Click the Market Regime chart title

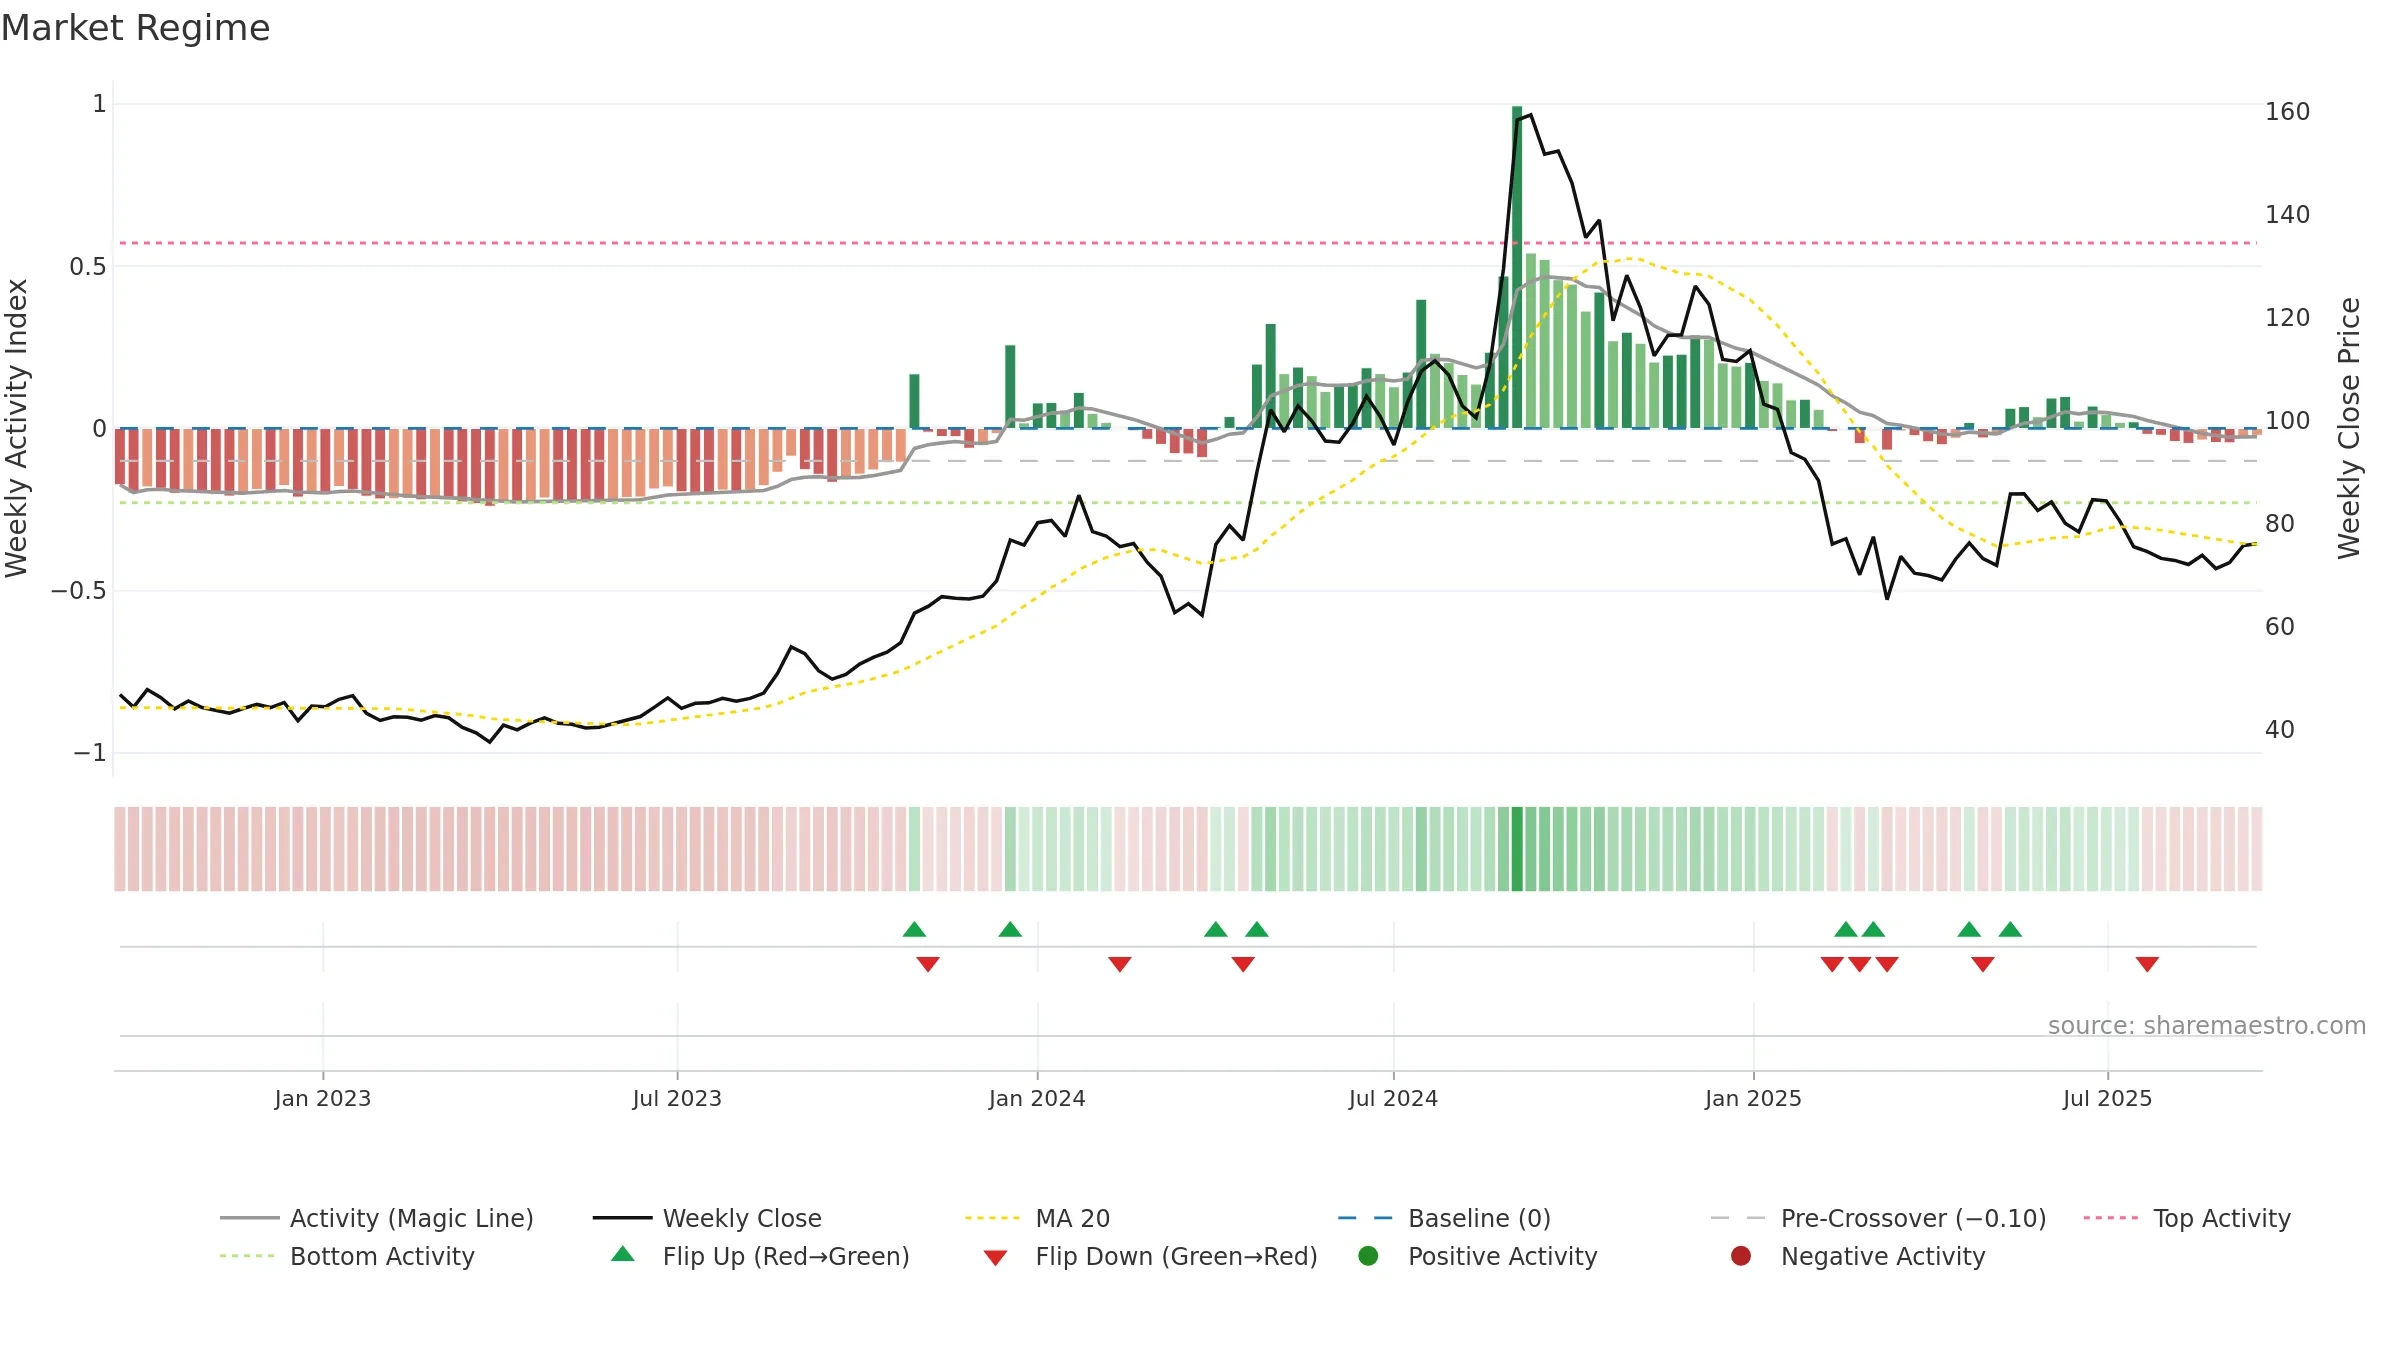point(135,28)
